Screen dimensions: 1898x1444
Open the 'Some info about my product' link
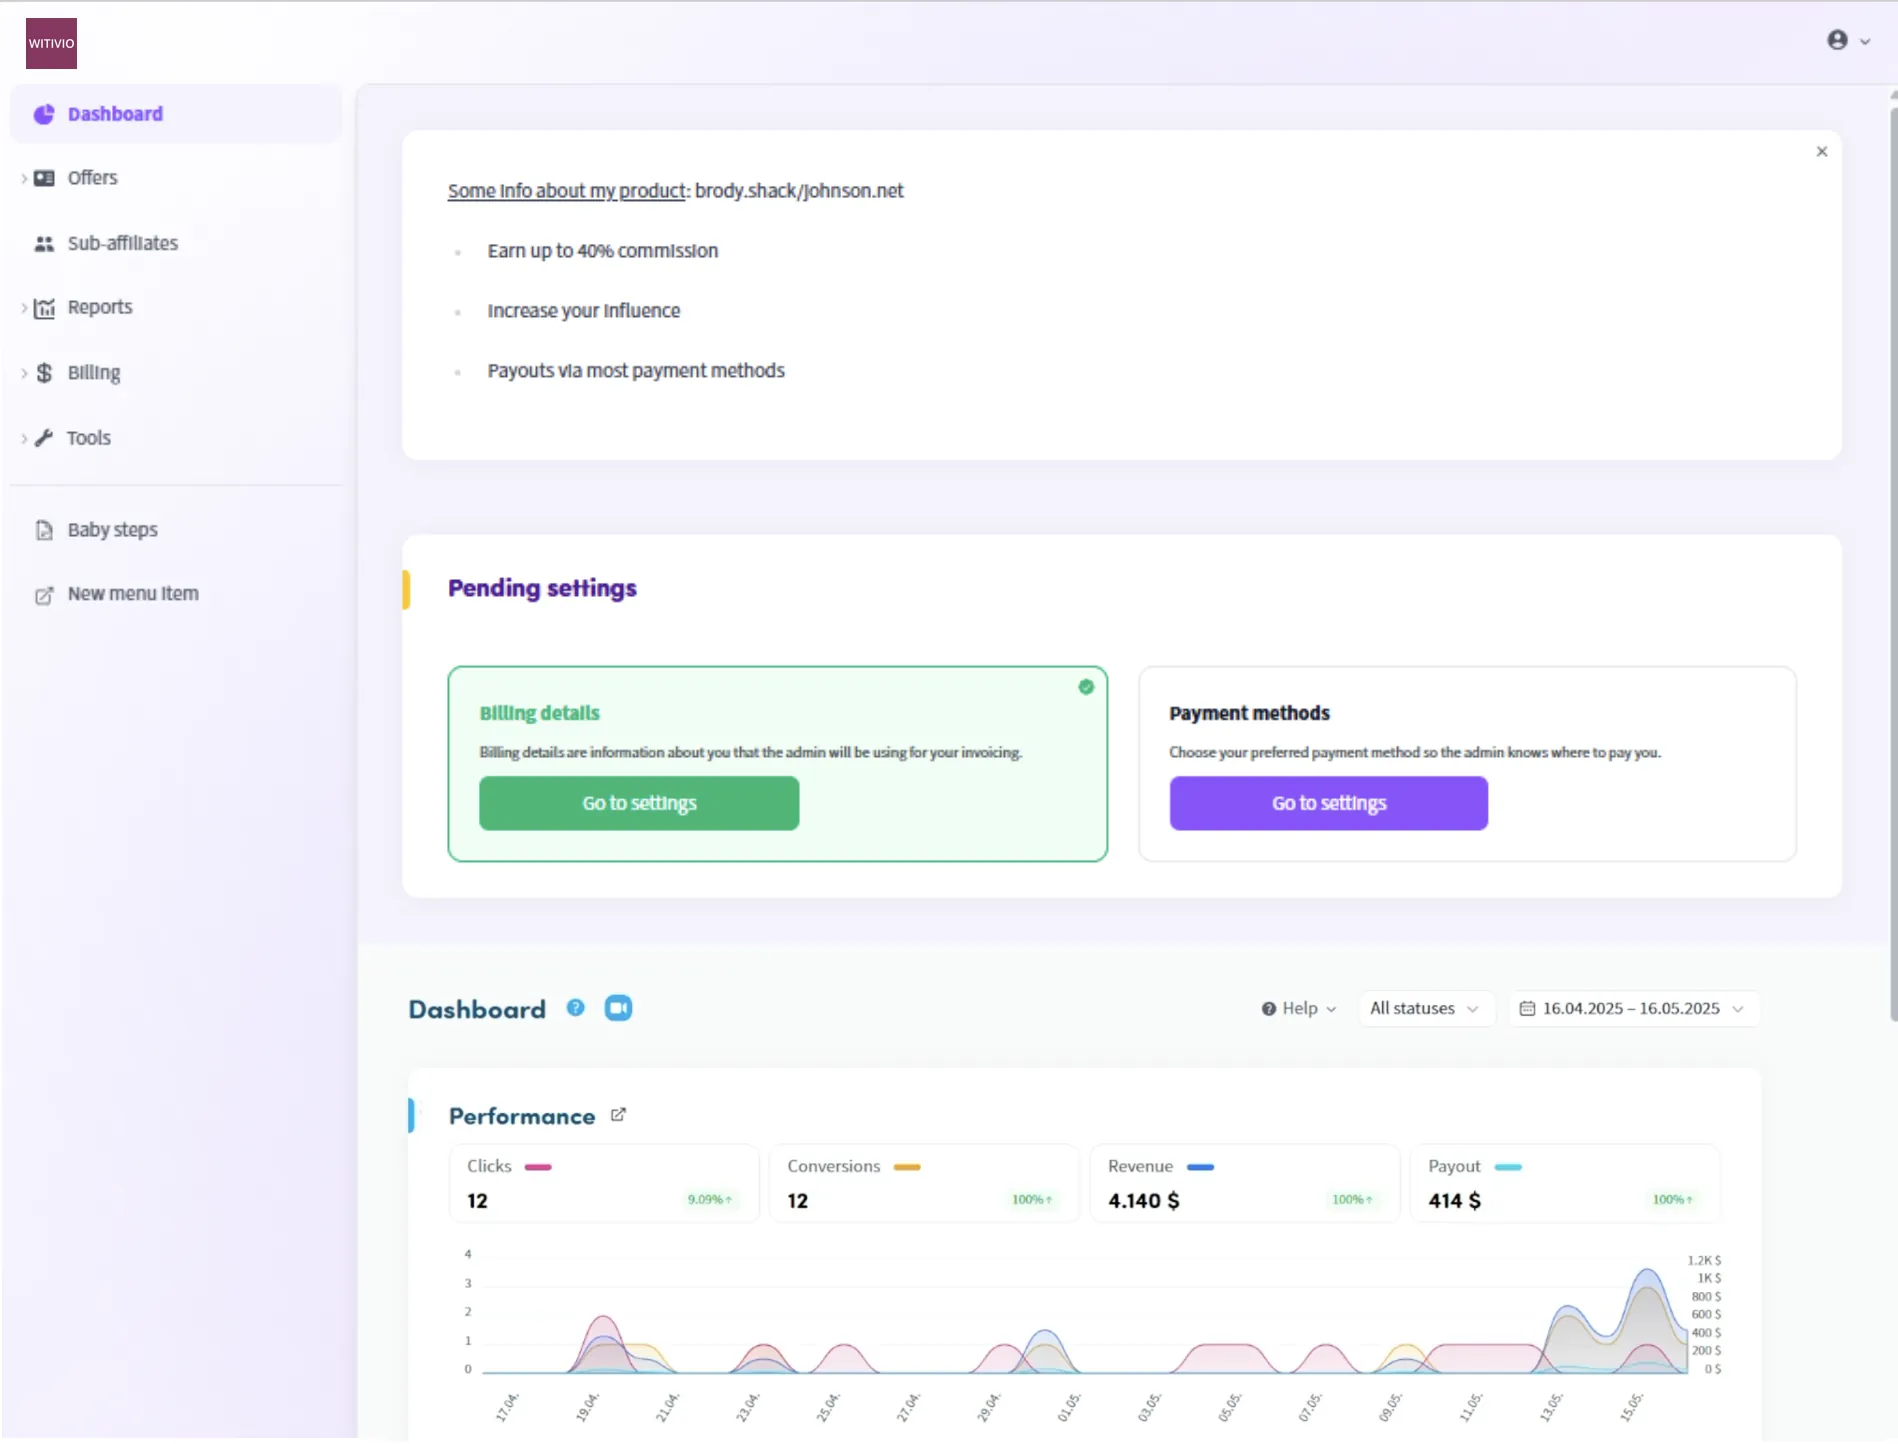pos(567,191)
